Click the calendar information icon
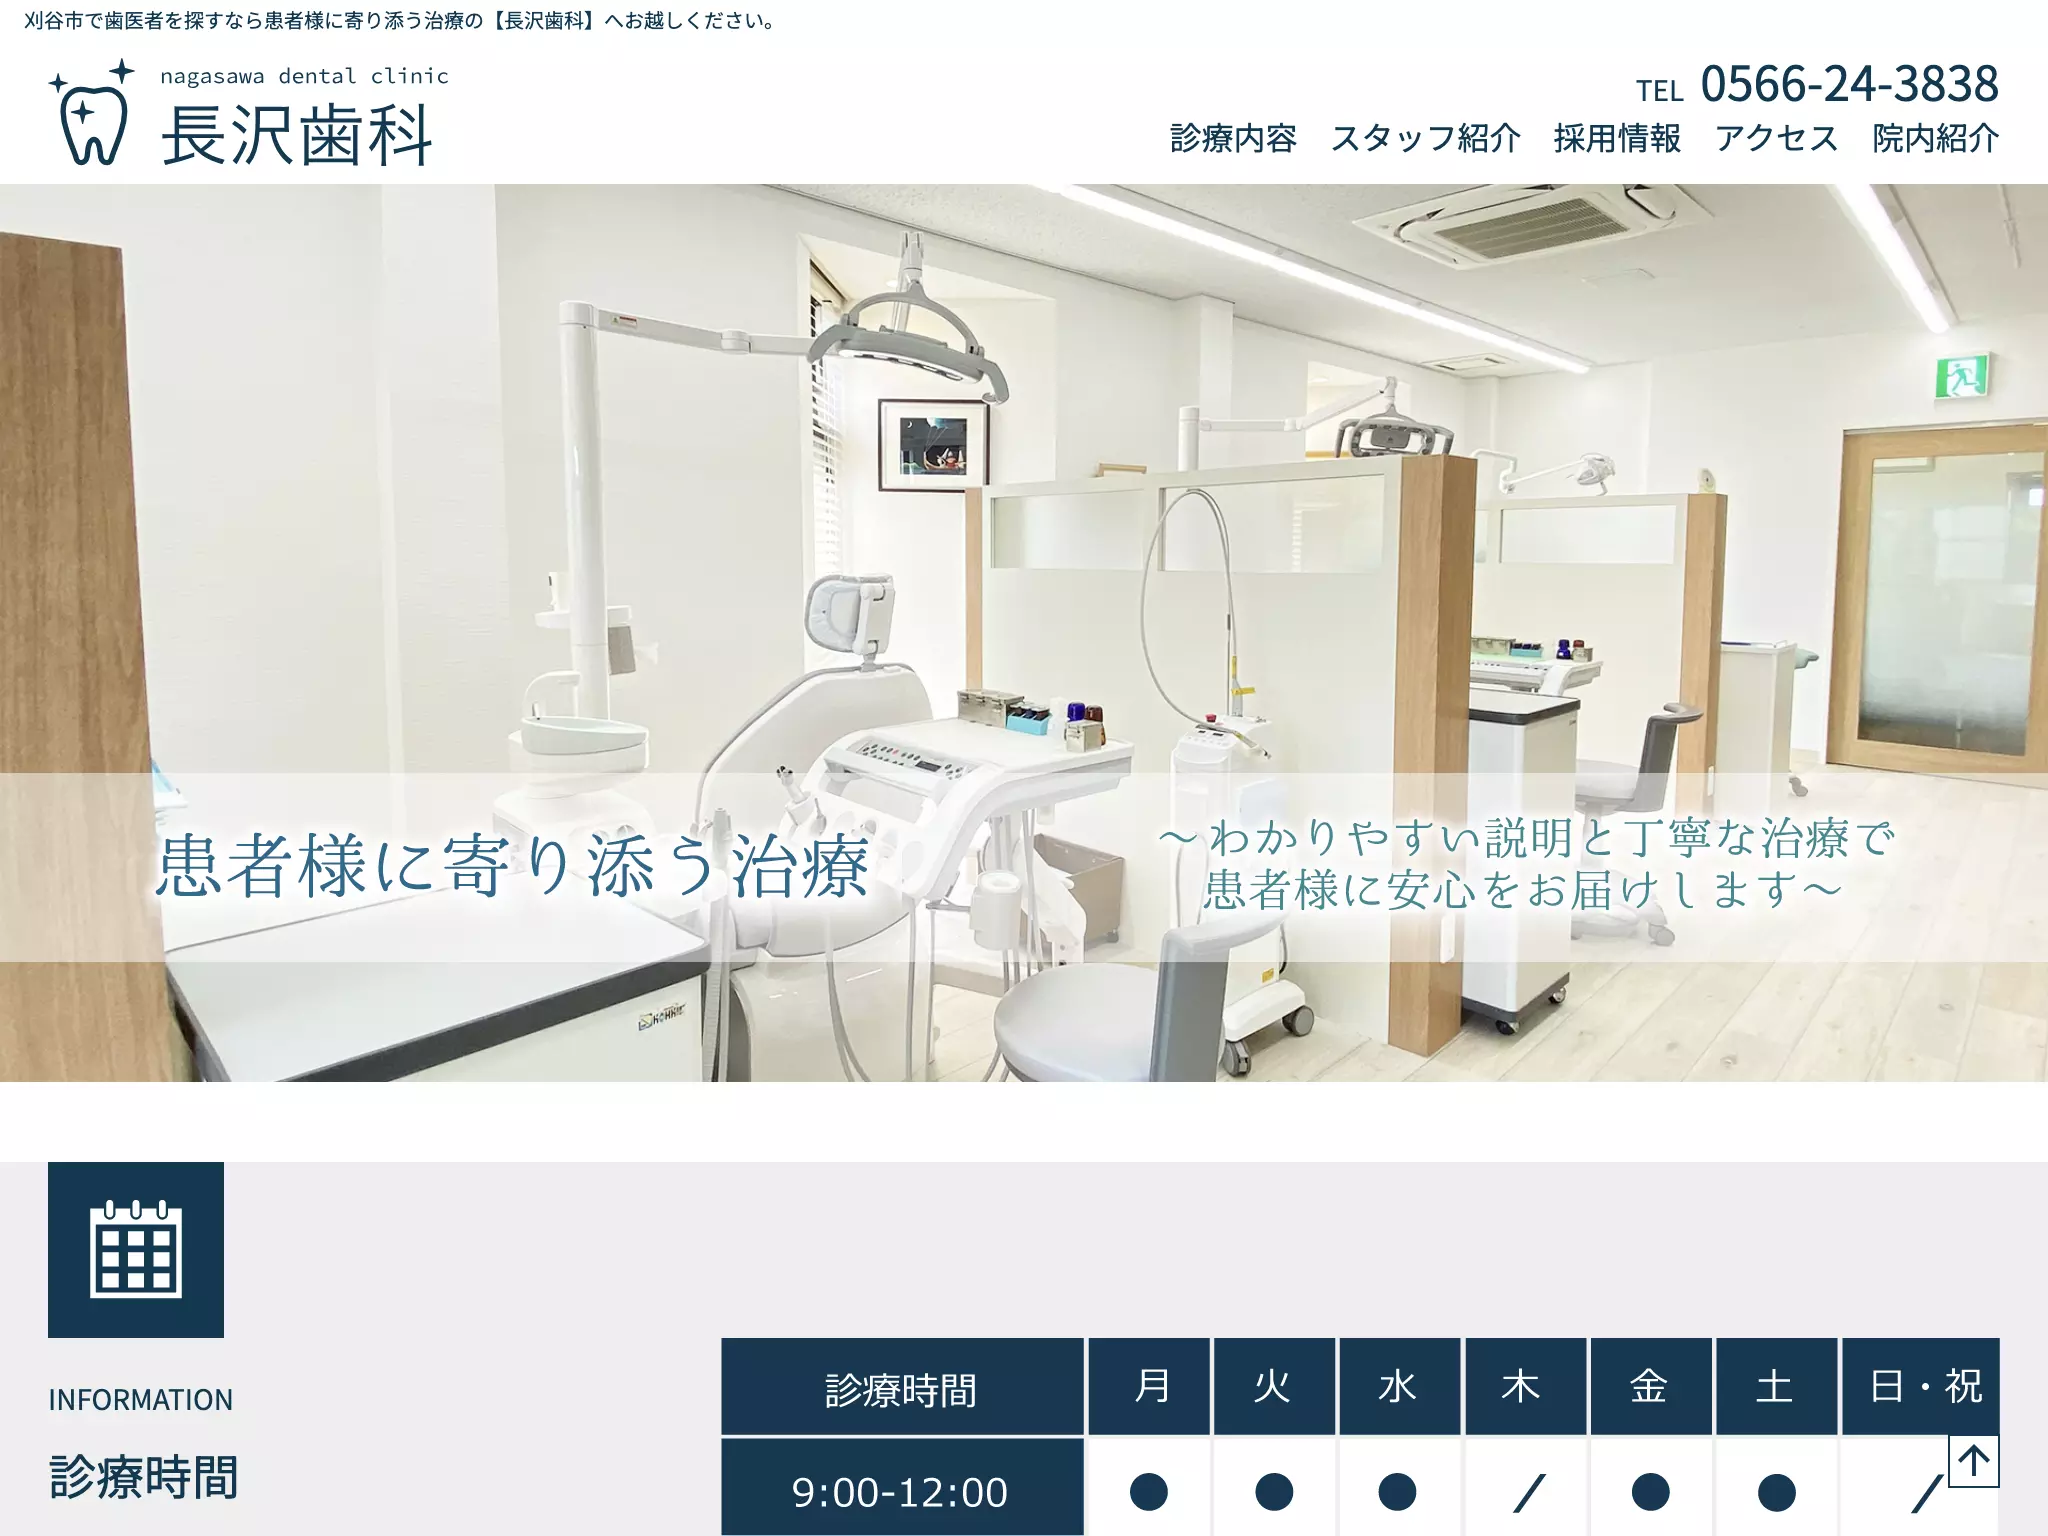 (x=136, y=1250)
